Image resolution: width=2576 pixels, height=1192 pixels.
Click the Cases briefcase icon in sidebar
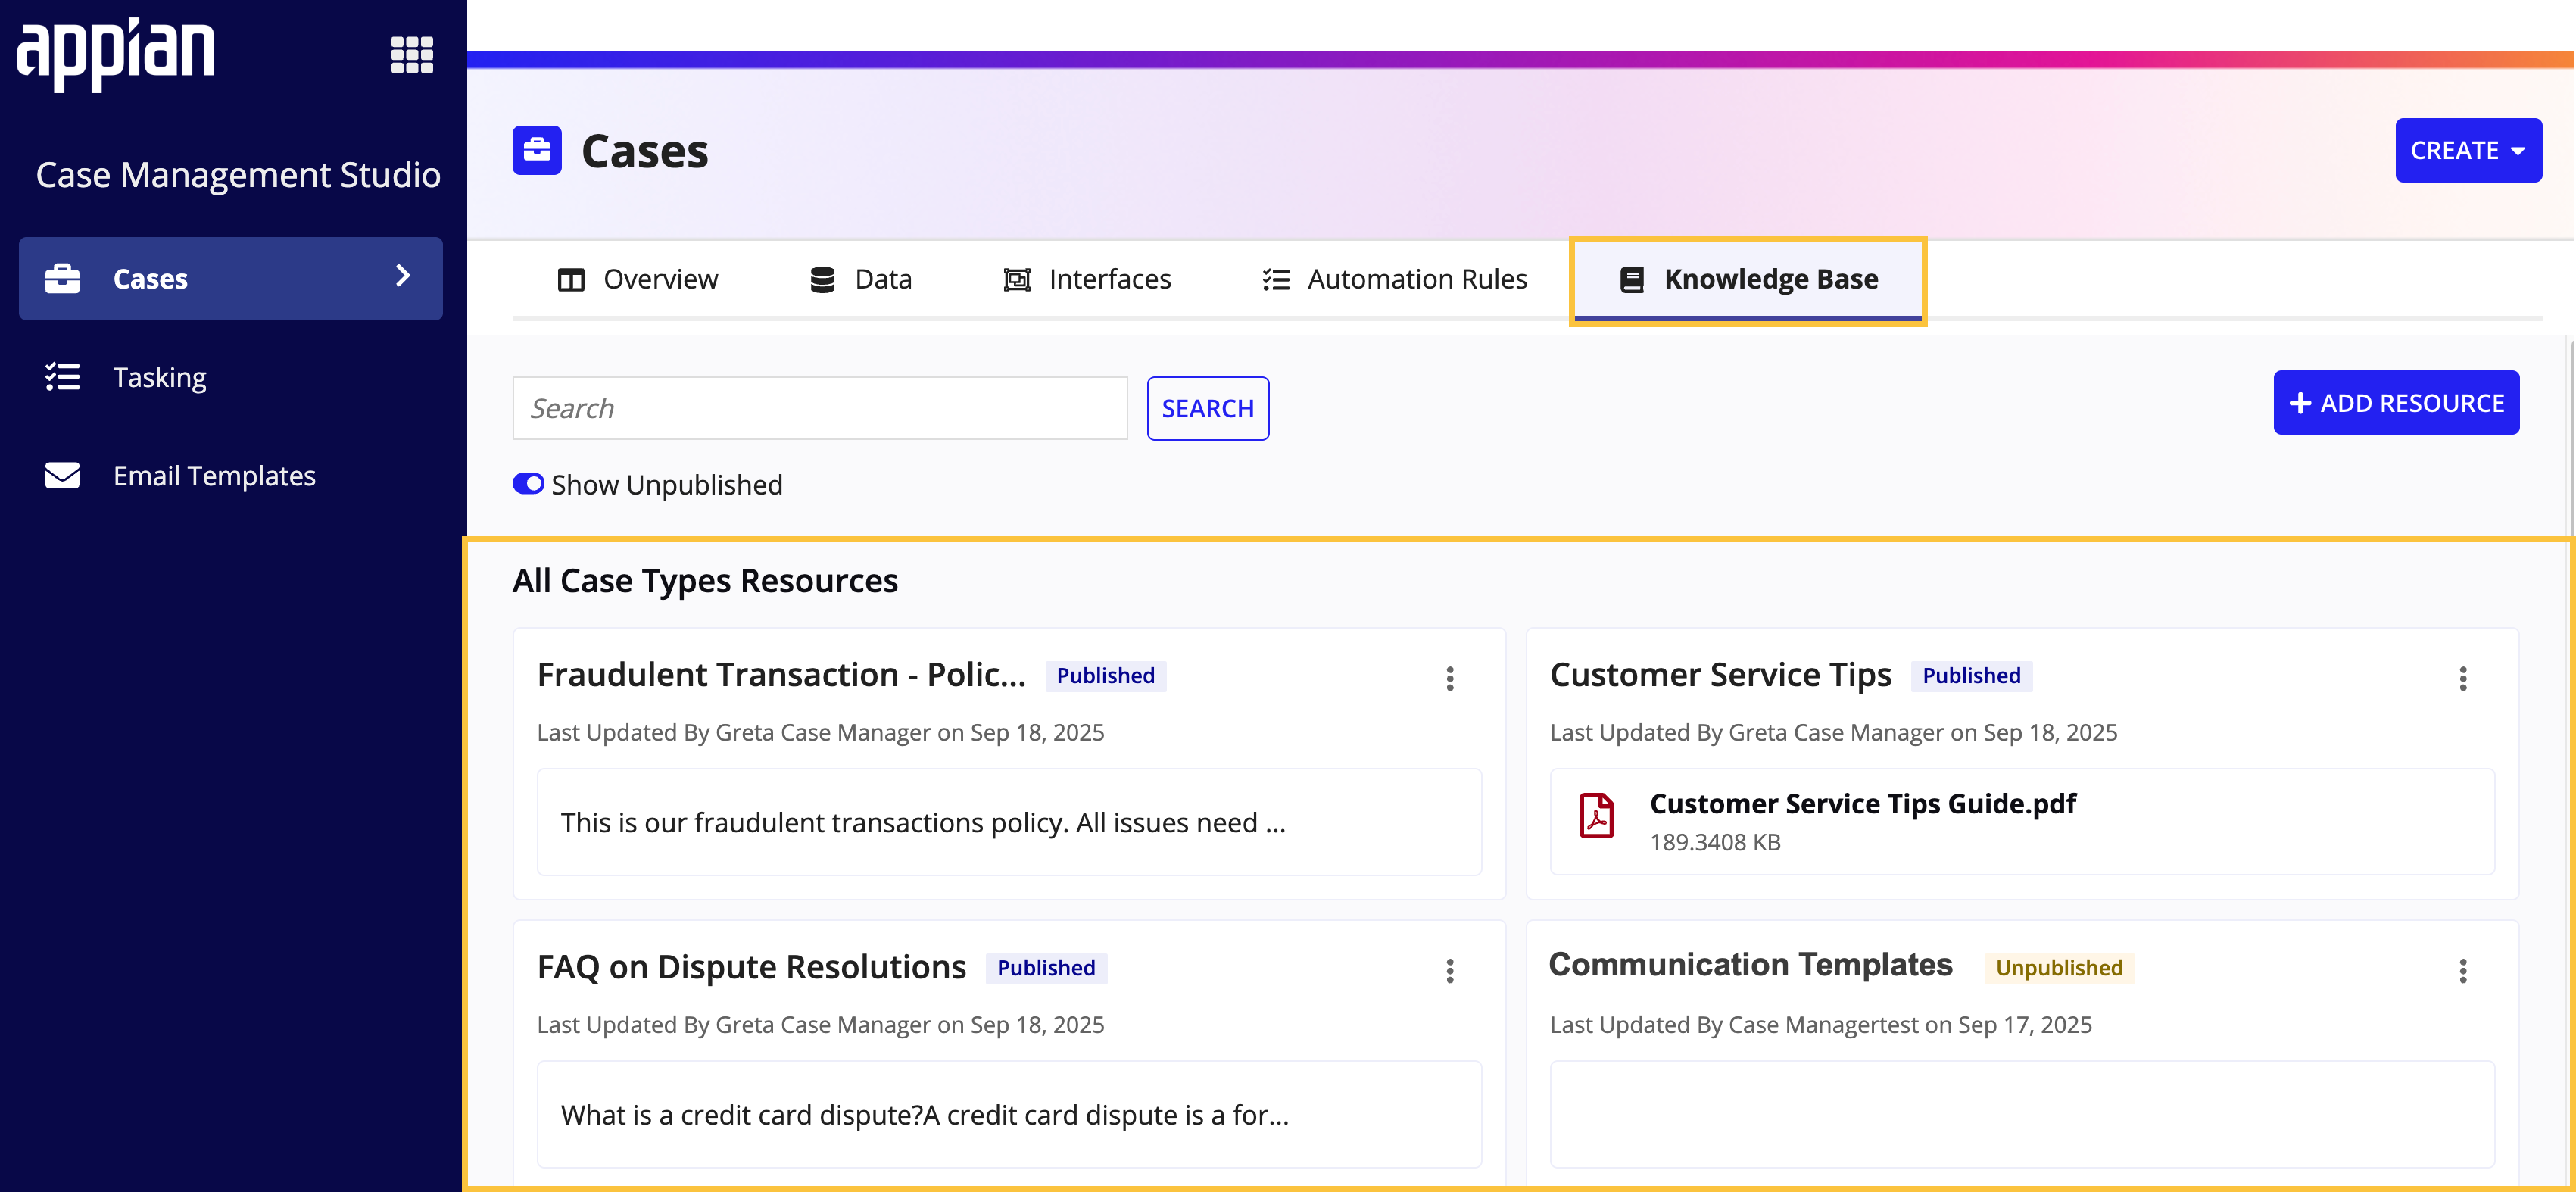[x=62, y=278]
